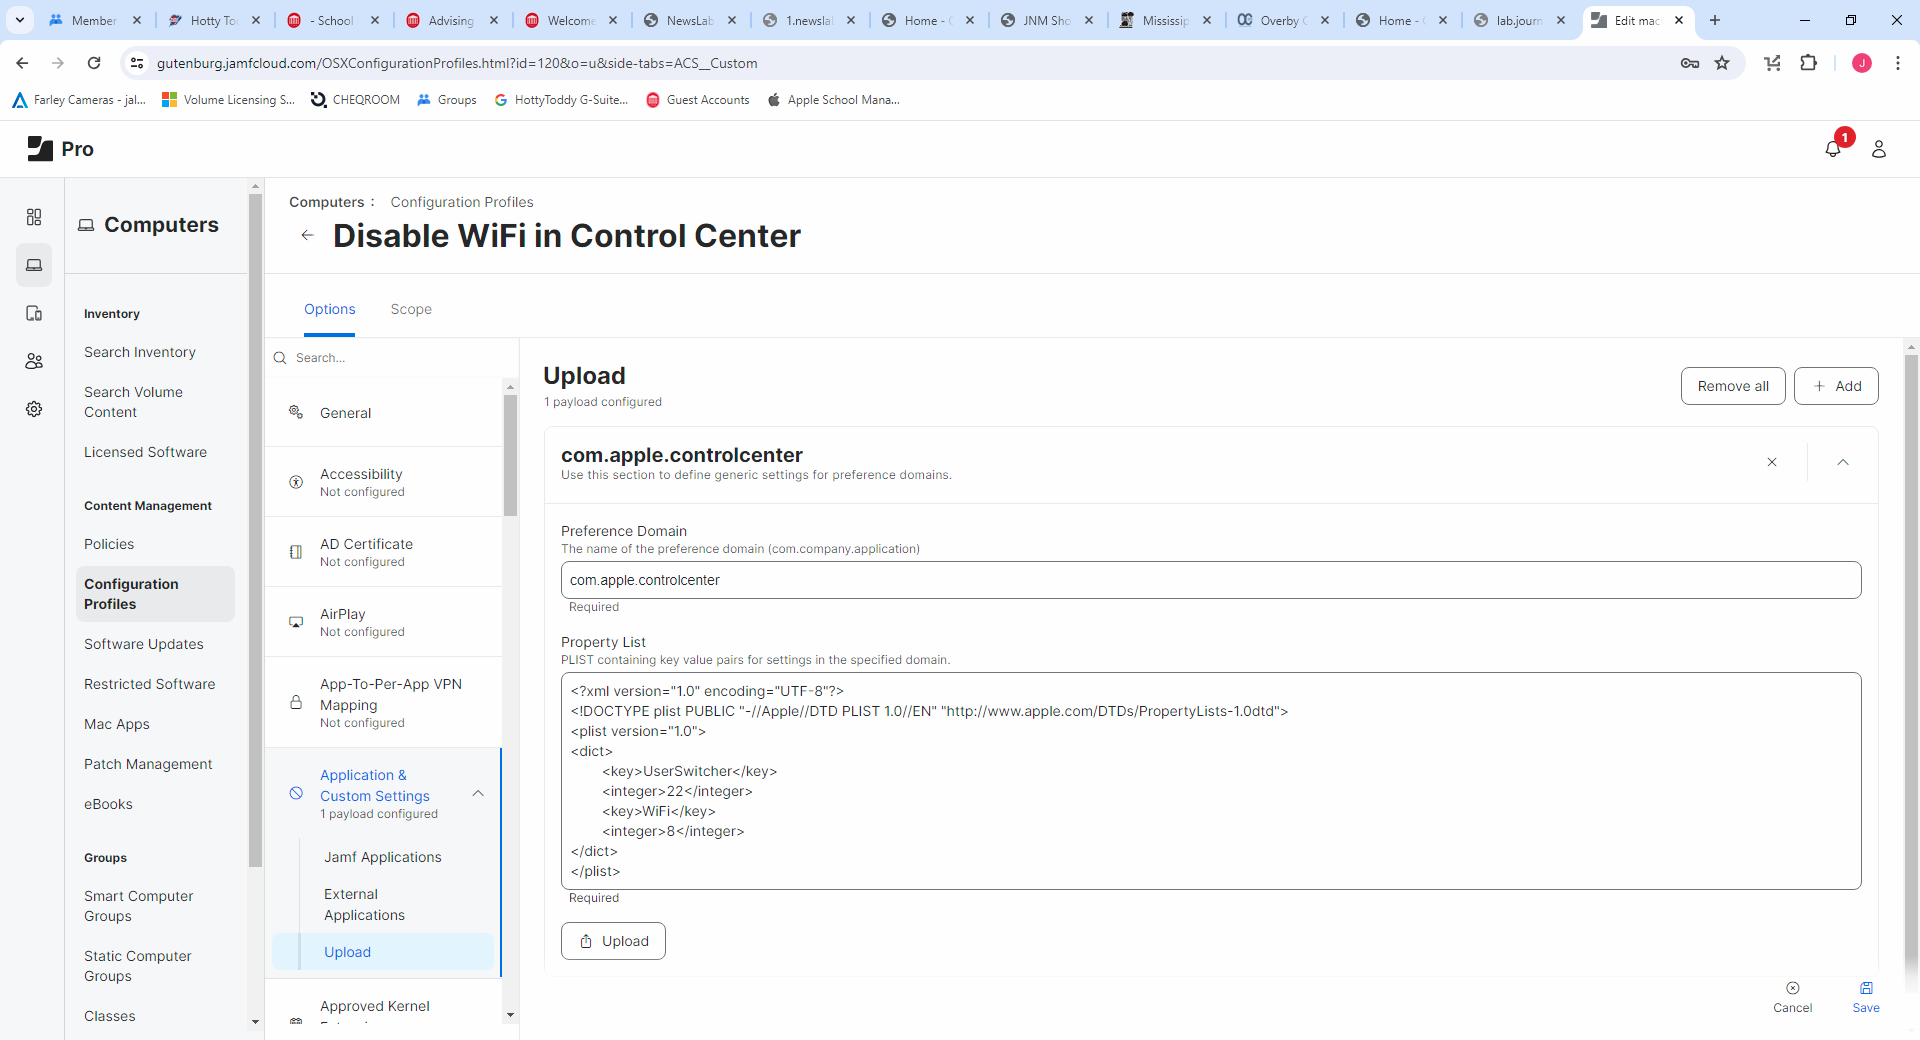Go back using the browser back arrow
Image resolution: width=1920 pixels, height=1040 pixels.
(x=22, y=63)
